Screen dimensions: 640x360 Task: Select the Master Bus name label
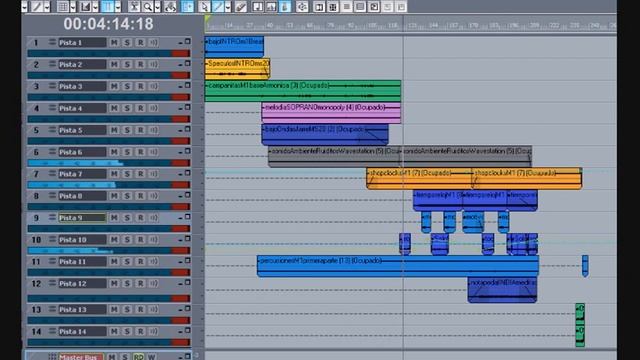[81, 357]
